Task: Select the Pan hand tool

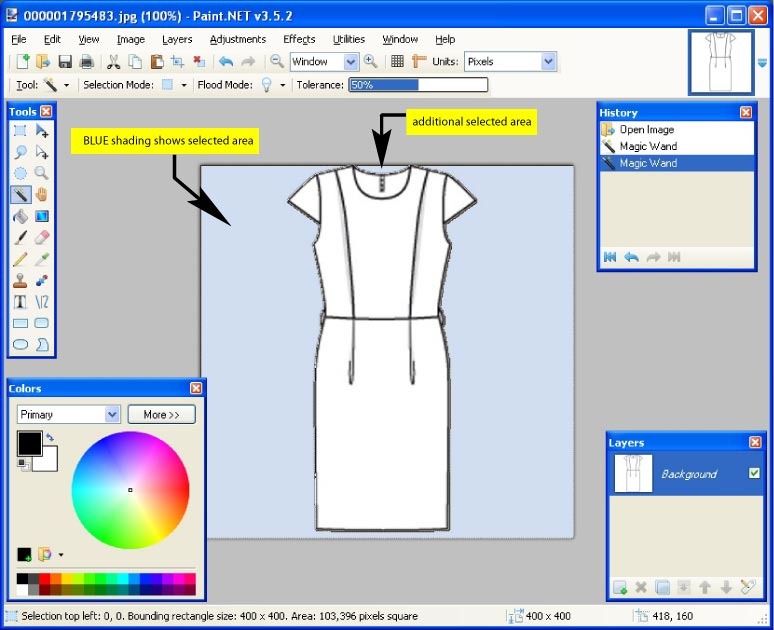Action: coord(42,194)
